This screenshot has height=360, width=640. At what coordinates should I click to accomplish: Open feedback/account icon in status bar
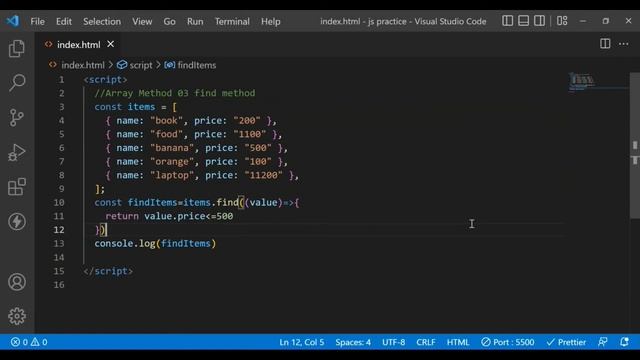602,342
